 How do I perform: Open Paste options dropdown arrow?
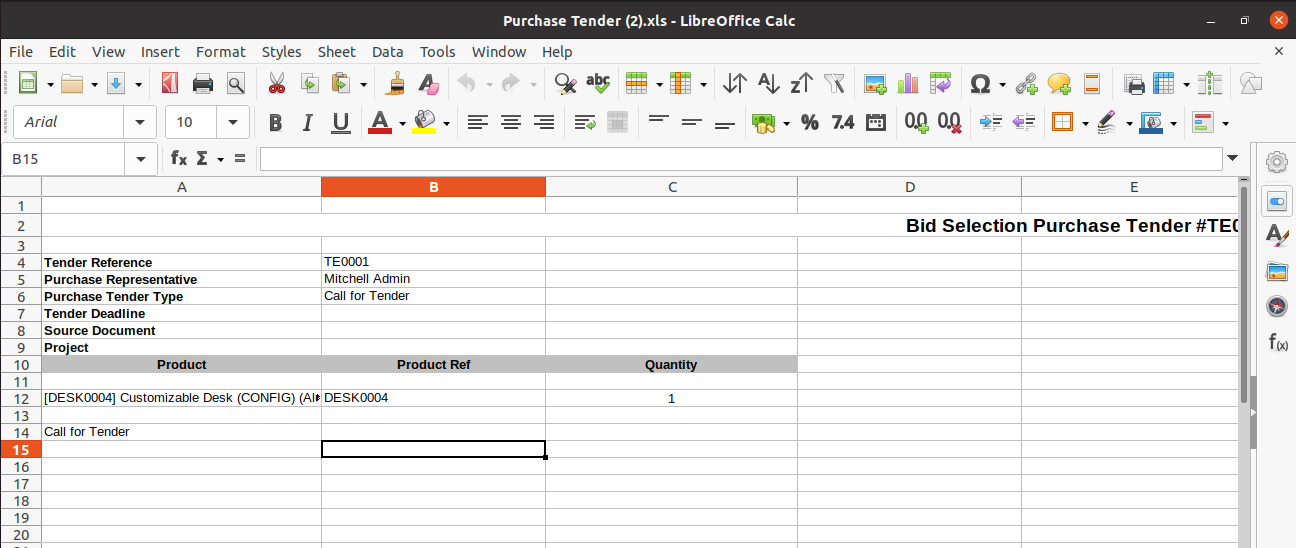363,84
